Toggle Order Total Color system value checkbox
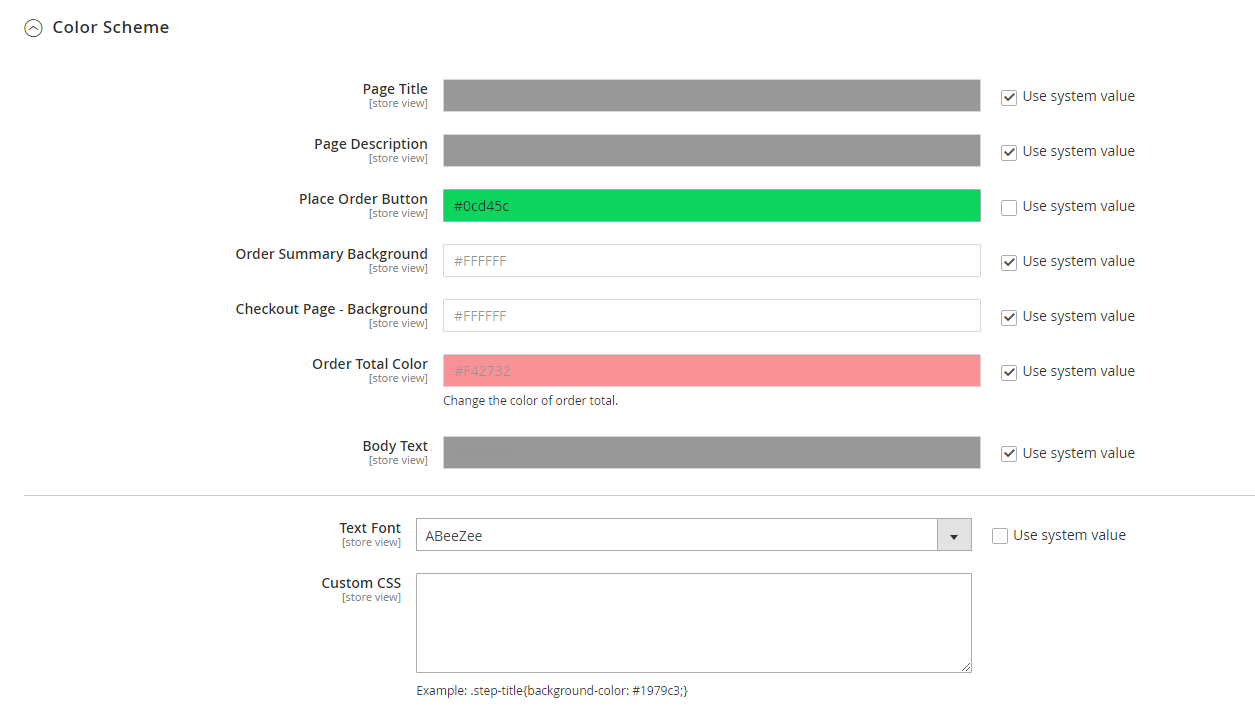Viewport: 1255px width, 720px height. pyautogui.click(x=1009, y=372)
